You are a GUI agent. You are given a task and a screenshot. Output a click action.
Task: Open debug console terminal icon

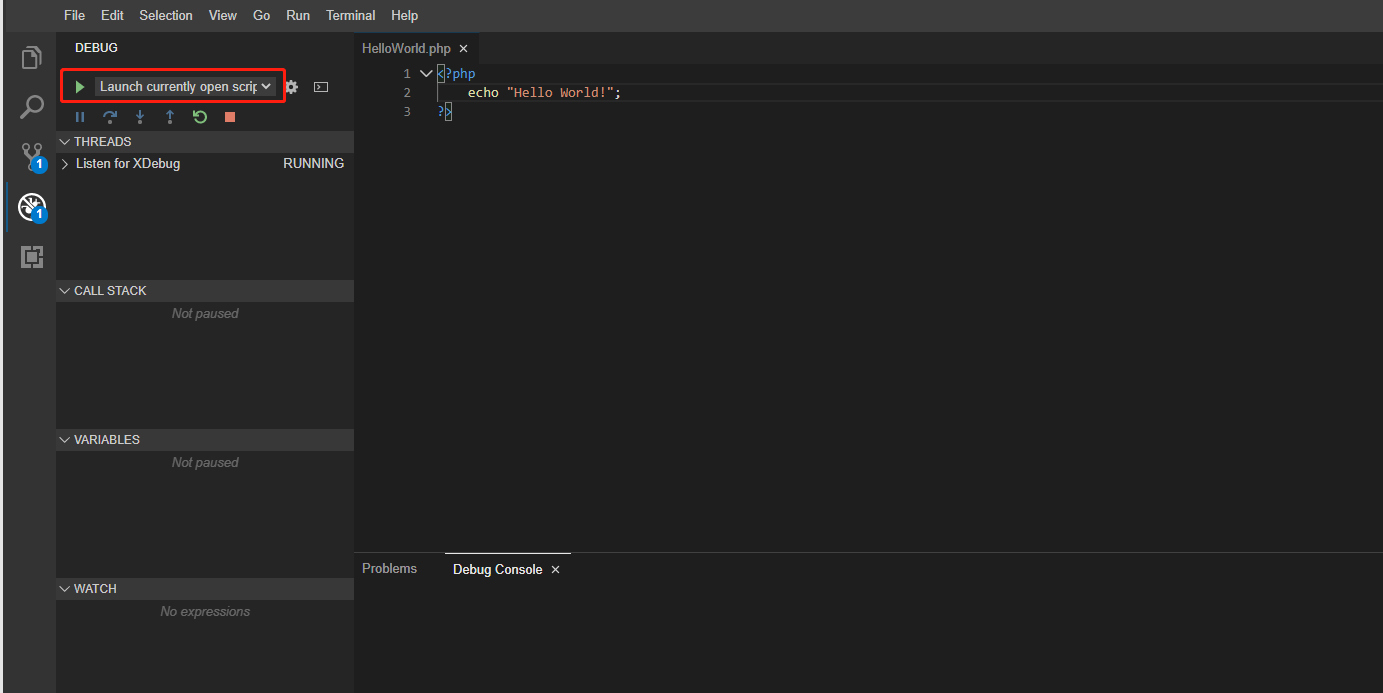321,87
